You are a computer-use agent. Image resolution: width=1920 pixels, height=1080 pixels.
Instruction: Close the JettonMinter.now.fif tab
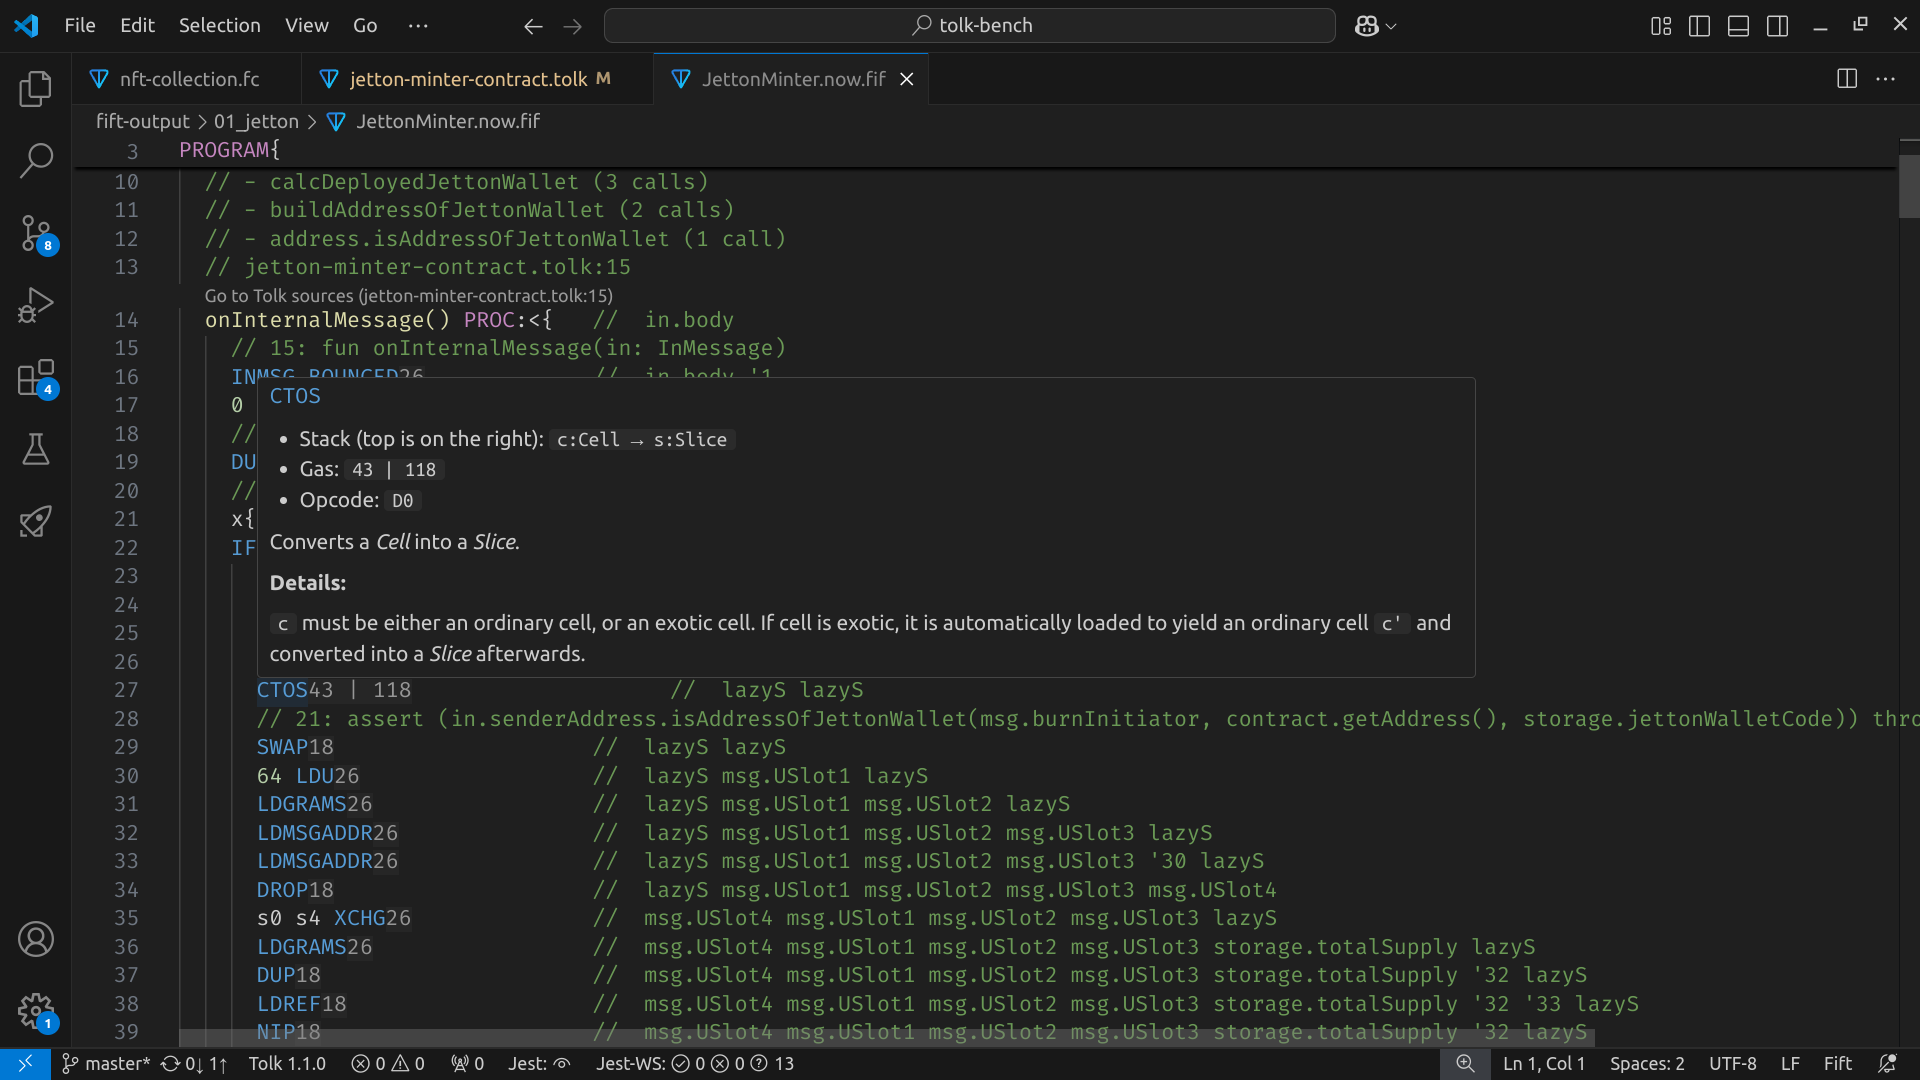tap(907, 79)
